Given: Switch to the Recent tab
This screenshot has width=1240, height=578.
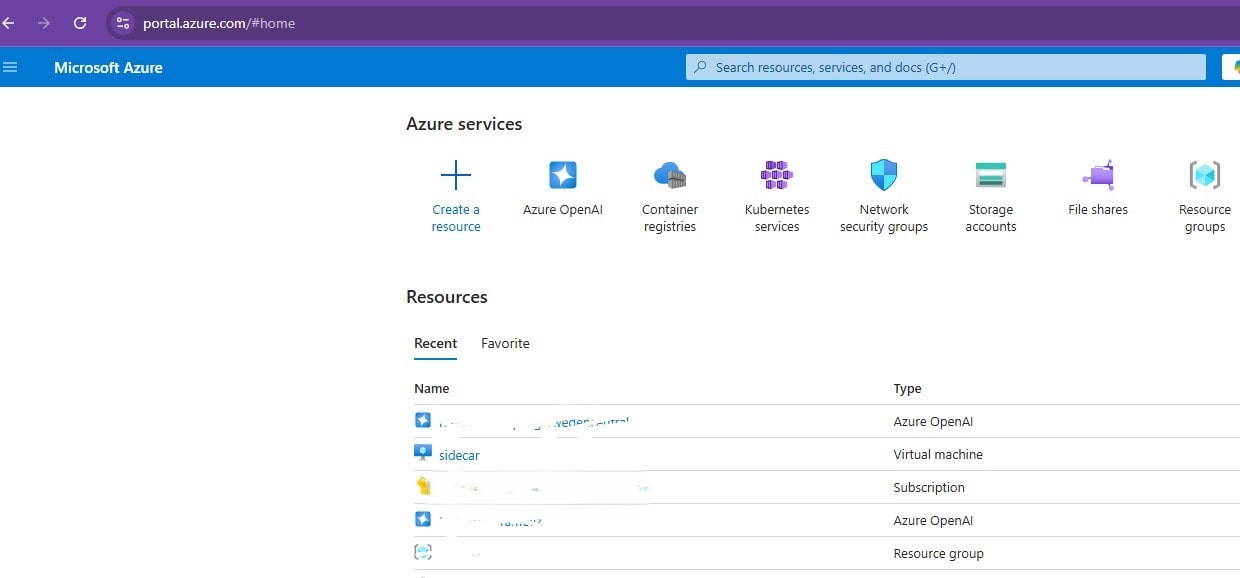Looking at the screenshot, I should tap(436, 343).
